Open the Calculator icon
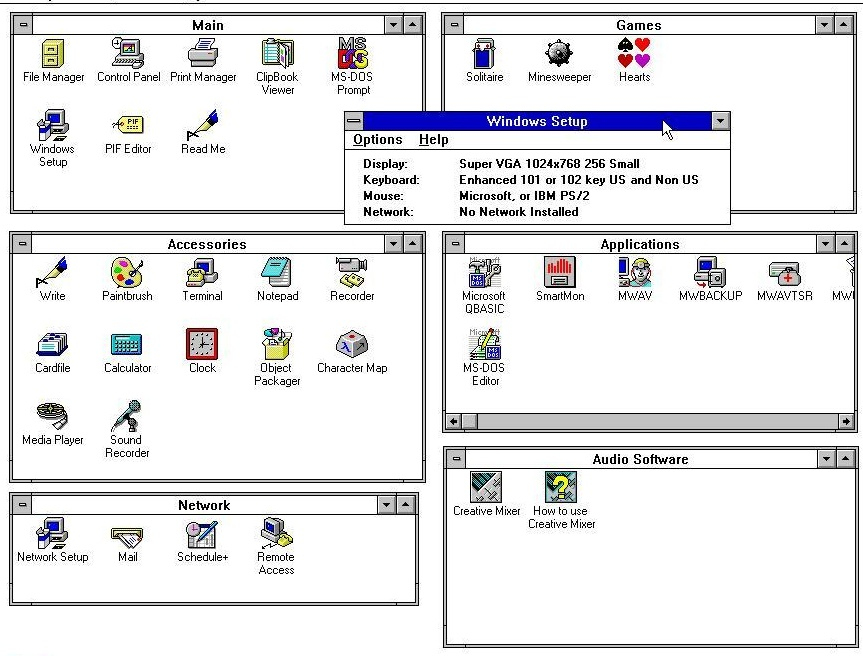The width and height of the screenshot is (863, 656). click(x=127, y=345)
